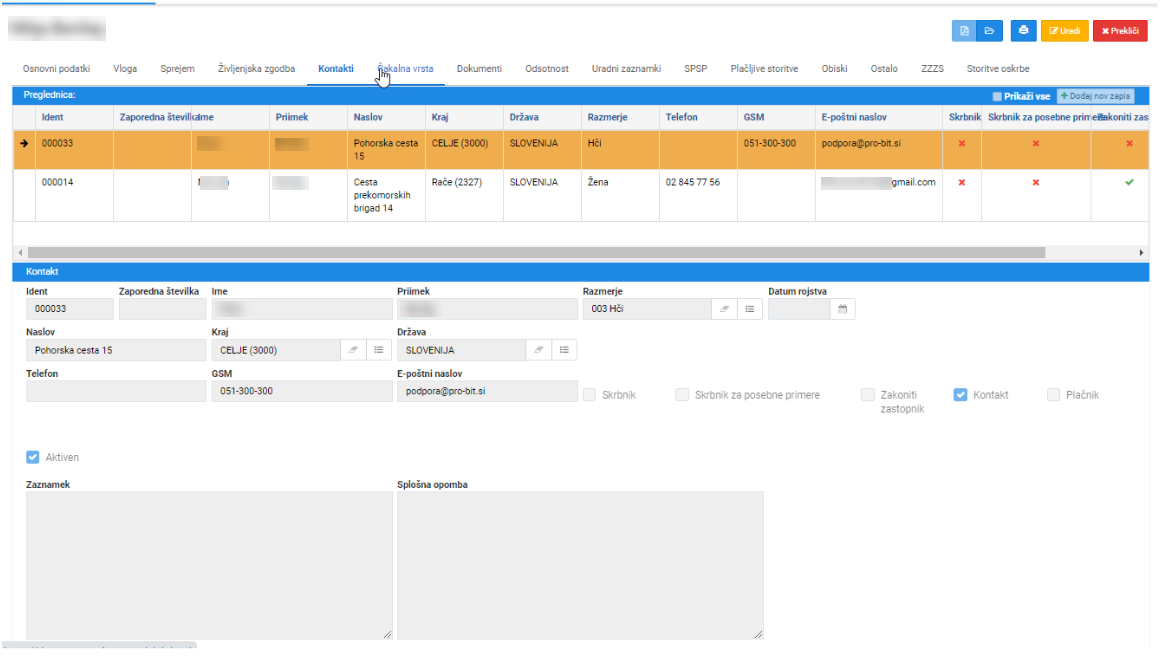Click the 02 845 77 56 phone cell
The width and height of the screenshot is (1165, 656).
[698, 195]
